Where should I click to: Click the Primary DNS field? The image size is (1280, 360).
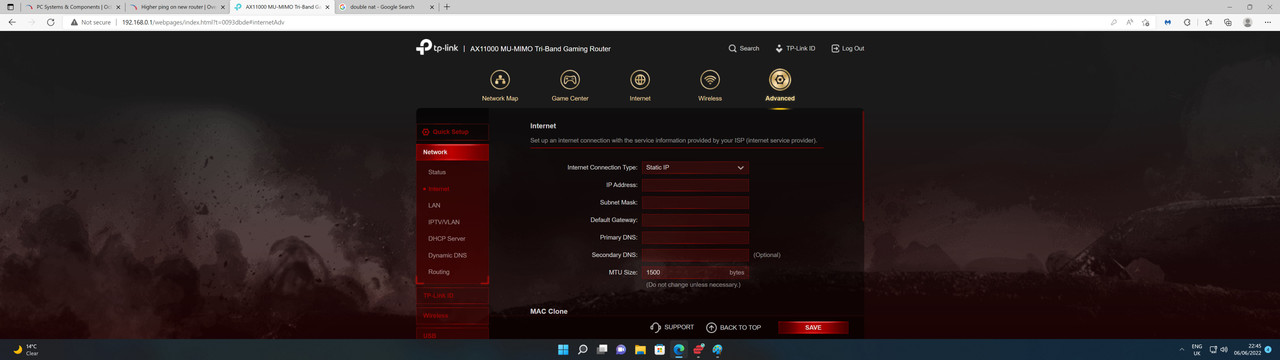point(695,237)
